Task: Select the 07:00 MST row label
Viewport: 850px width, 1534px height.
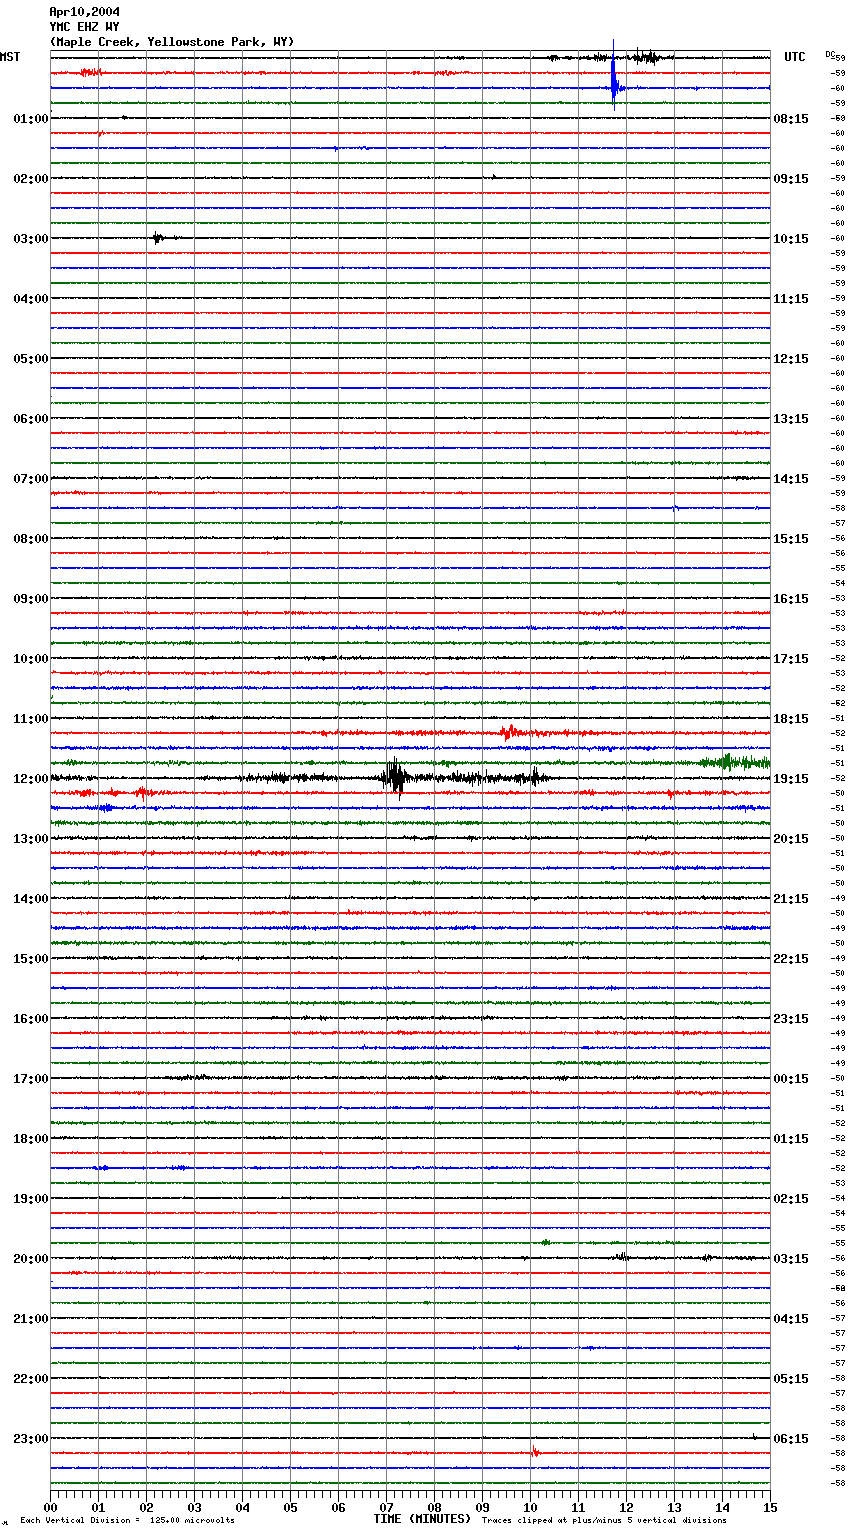Action: (x=30, y=478)
